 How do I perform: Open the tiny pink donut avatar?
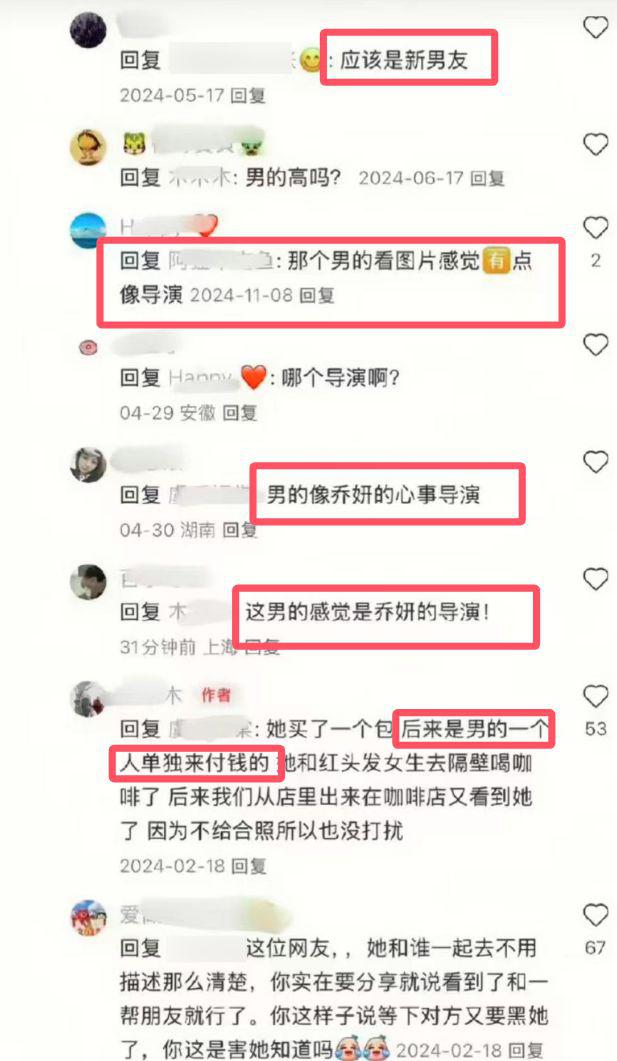(x=89, y=348)
